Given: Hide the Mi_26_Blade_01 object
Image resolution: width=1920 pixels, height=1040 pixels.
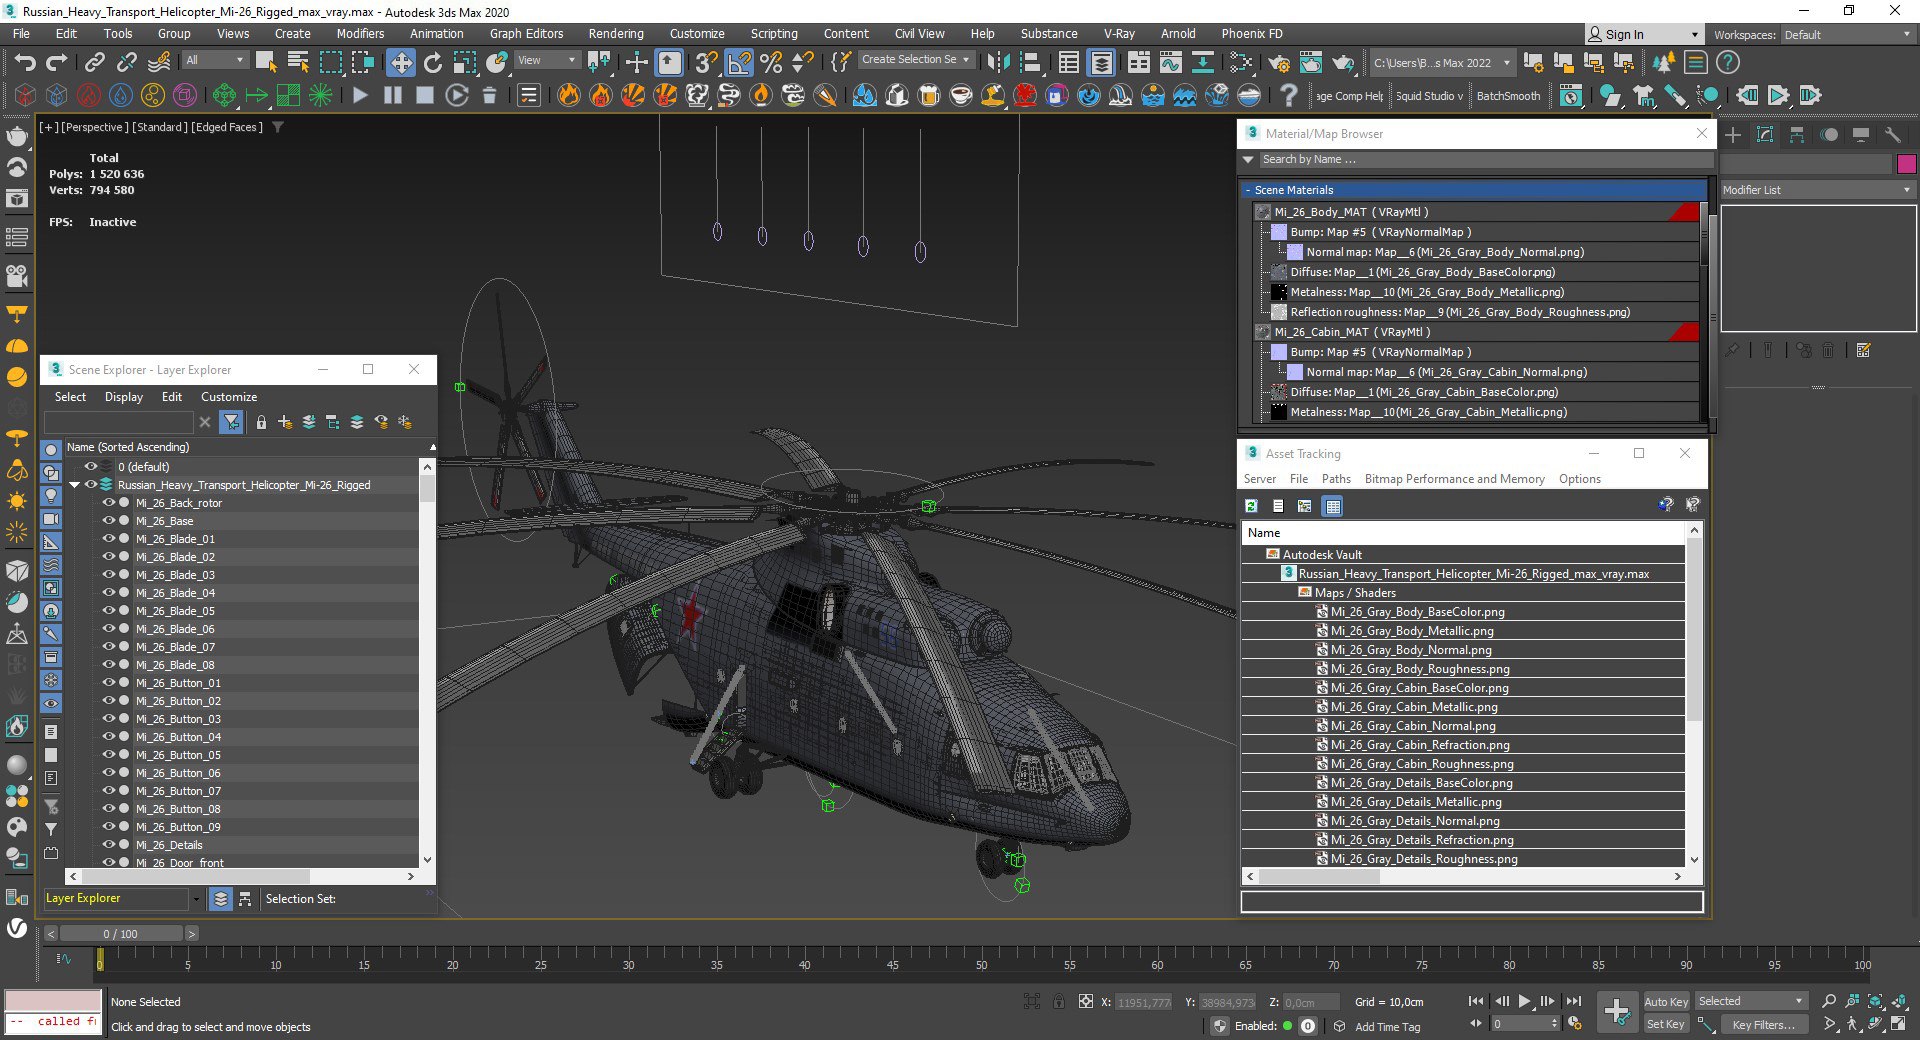Looking at the screenshot, I should click(109, 539).
